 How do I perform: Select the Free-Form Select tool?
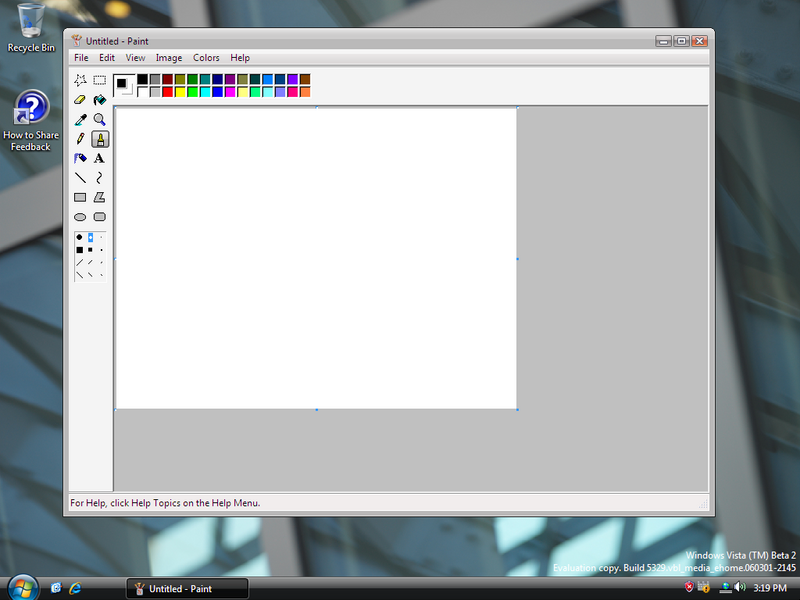tap(80, 80)
